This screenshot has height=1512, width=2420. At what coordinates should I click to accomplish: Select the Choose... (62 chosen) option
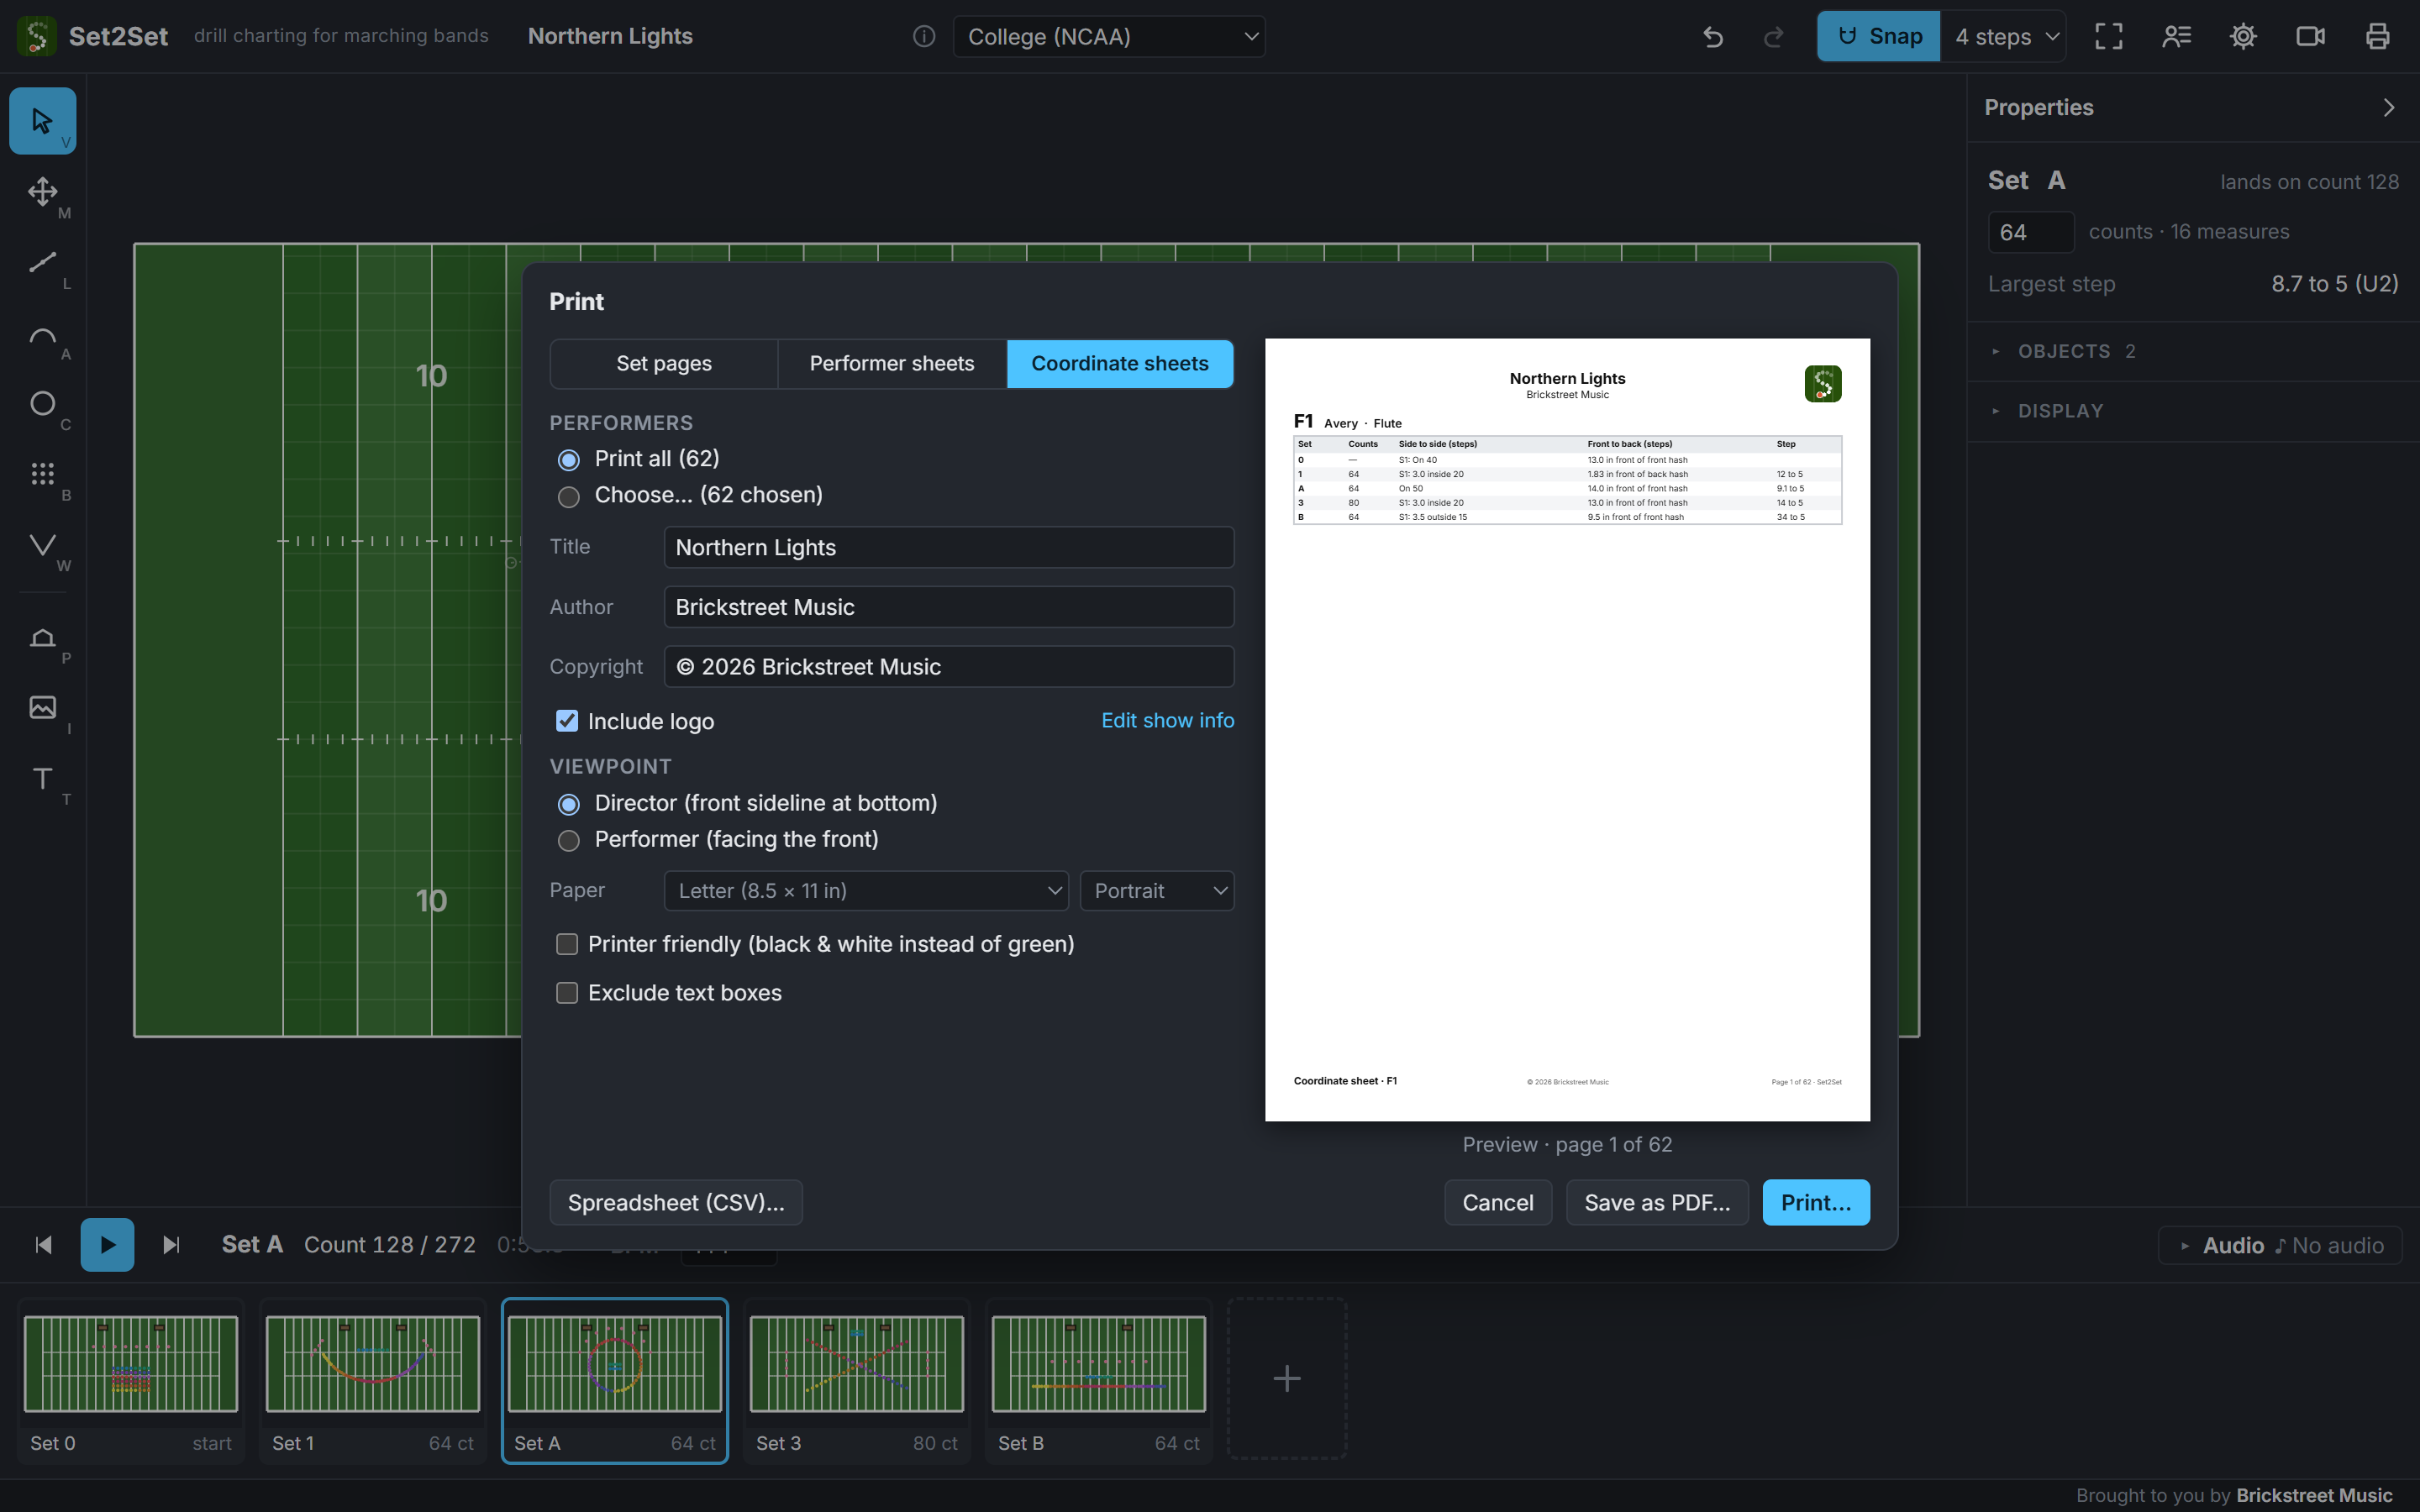tap(569, 497)
